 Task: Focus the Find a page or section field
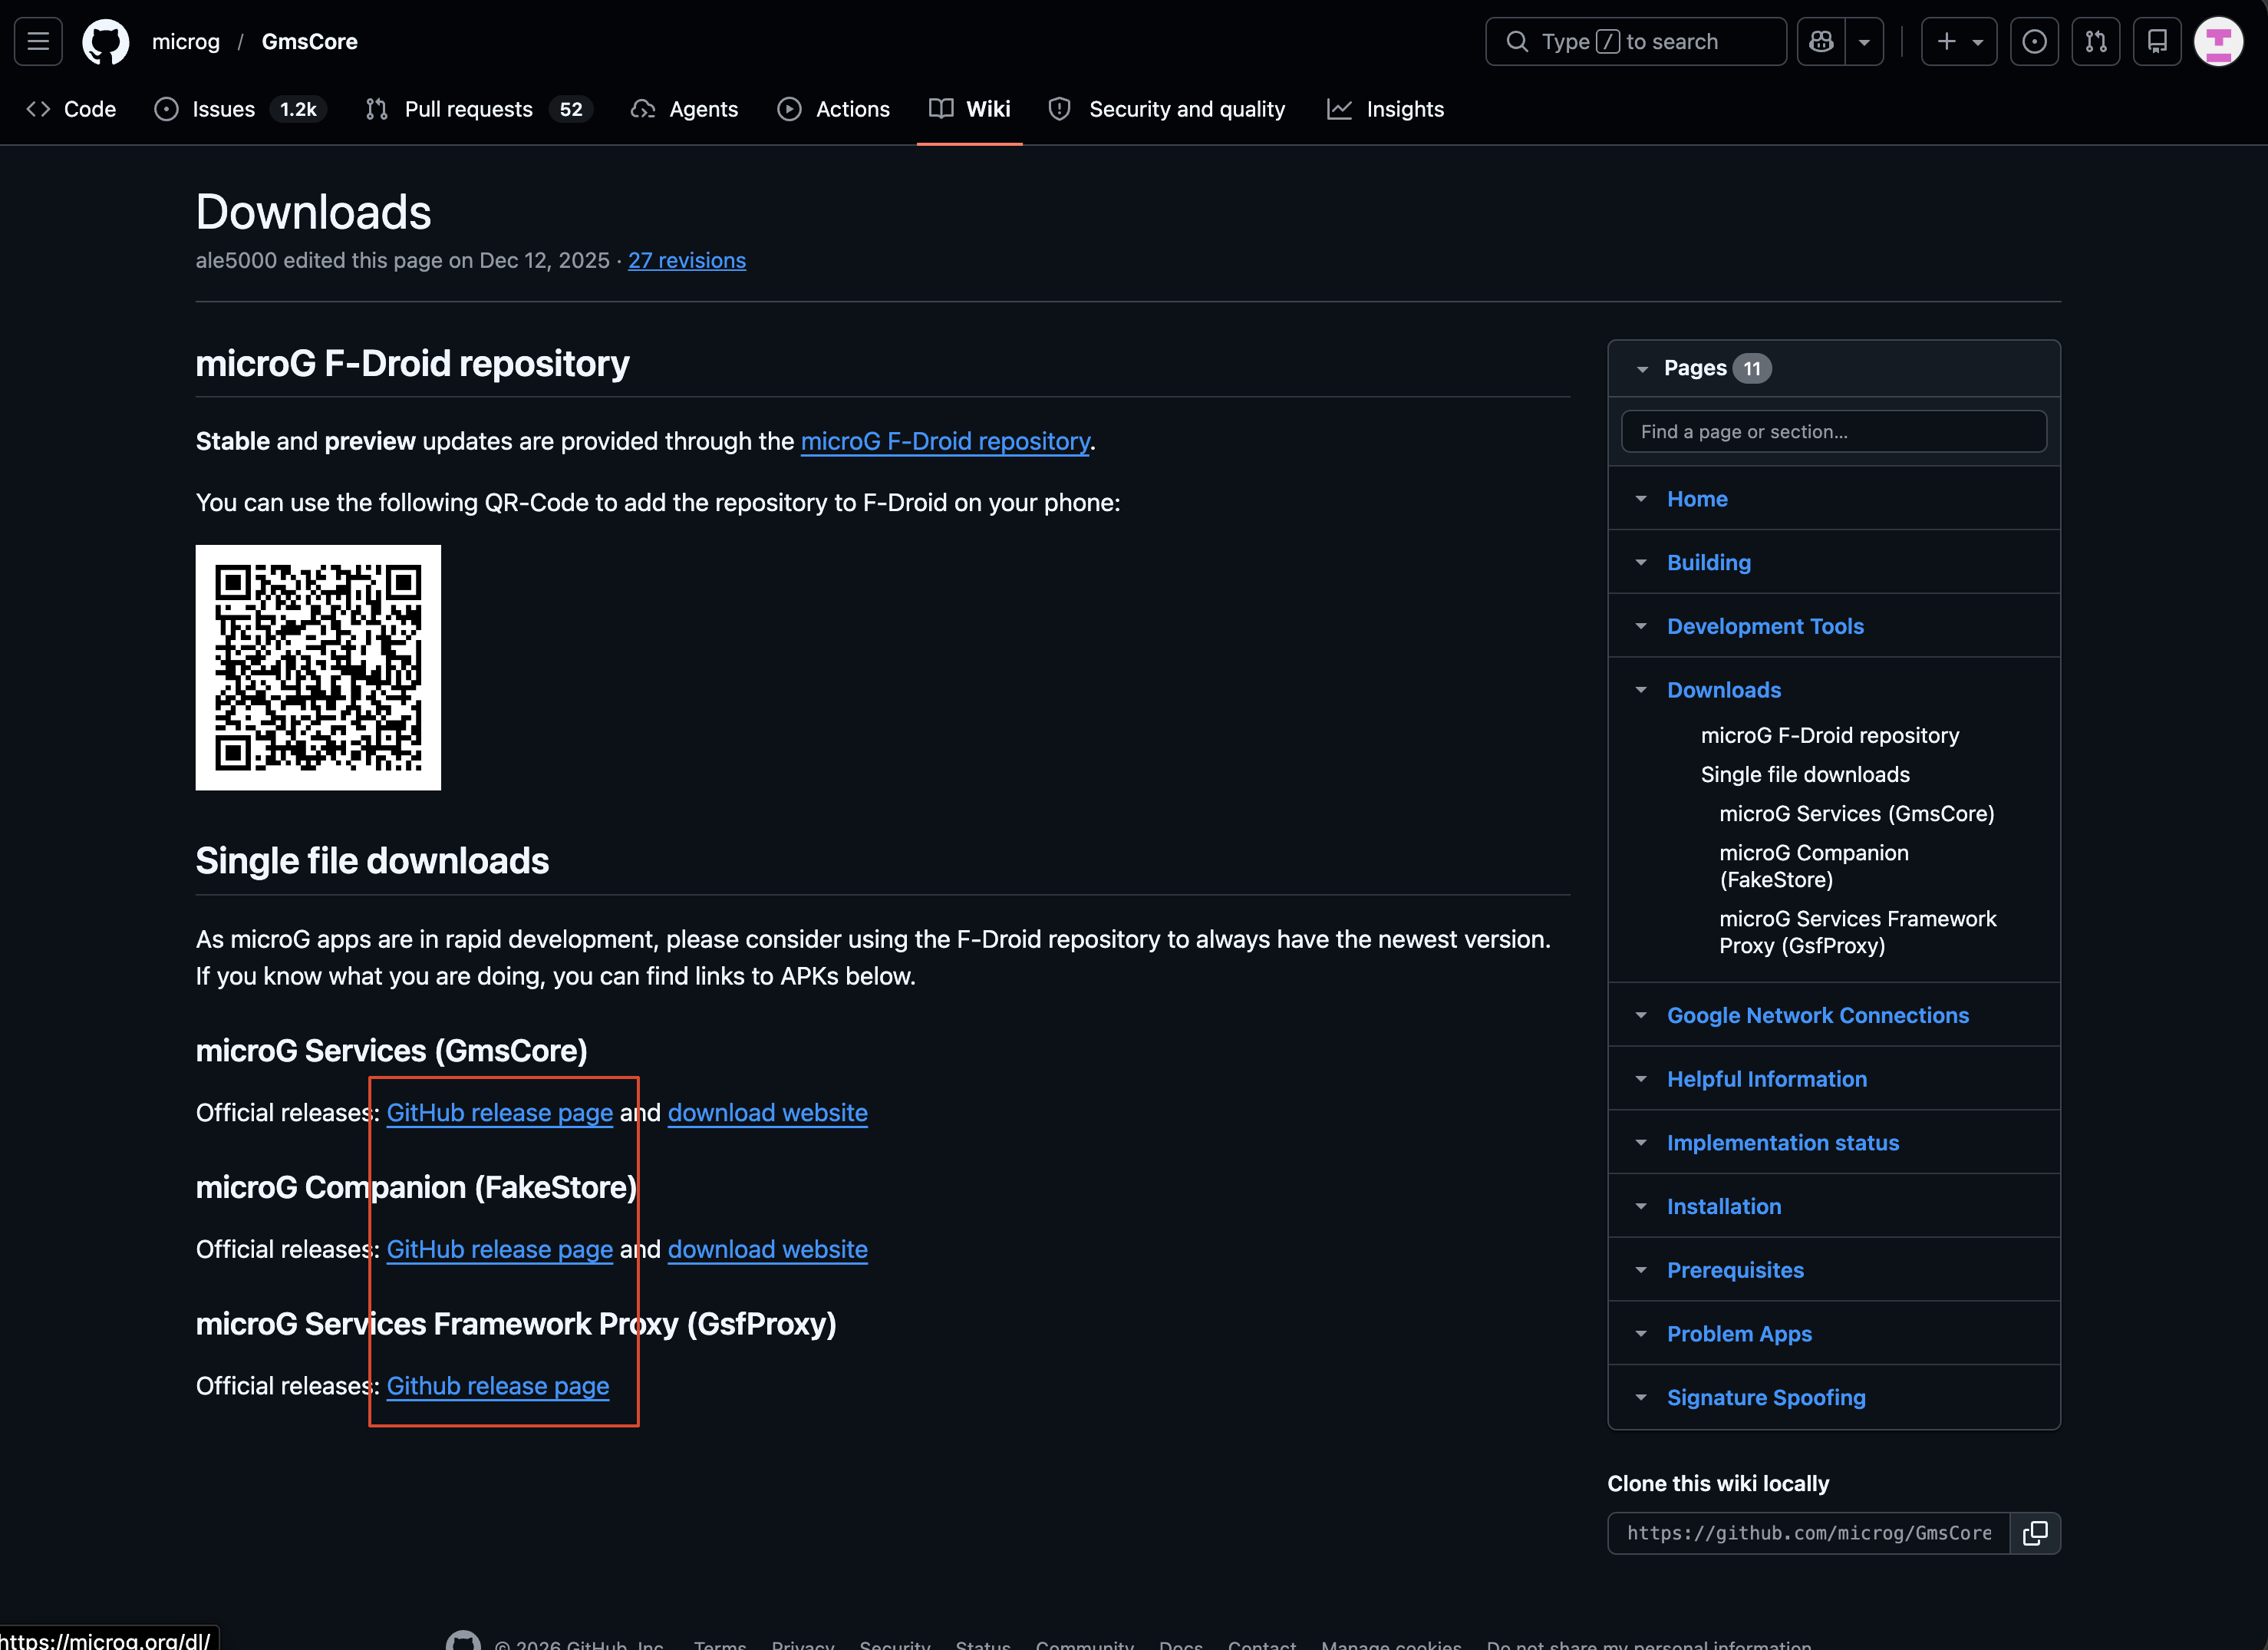click(1834, 432)
